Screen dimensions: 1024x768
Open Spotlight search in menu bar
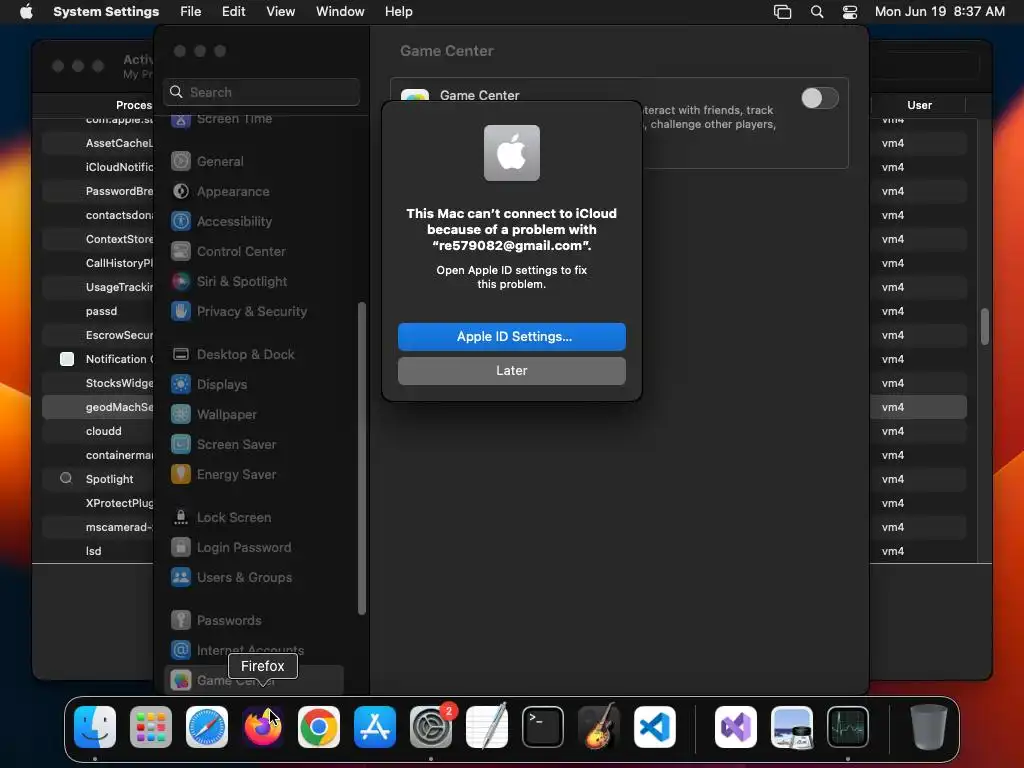click(x=817, y=12)
